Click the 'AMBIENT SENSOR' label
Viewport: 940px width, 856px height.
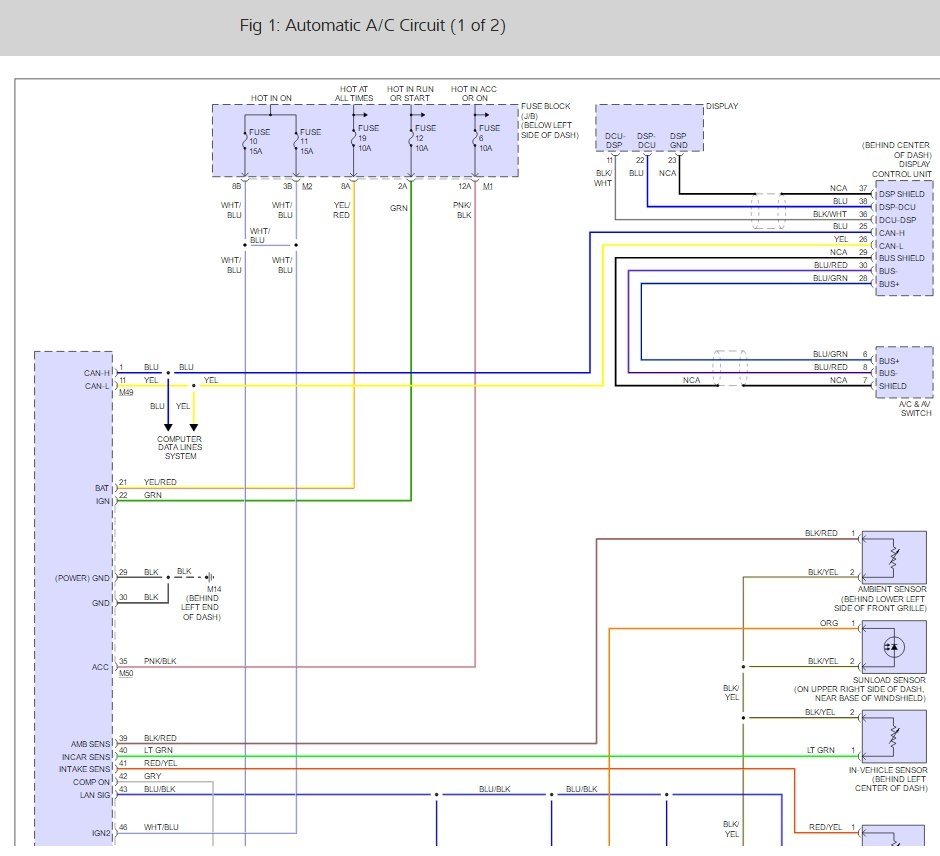pyautogui.click(x=892, y=589)
